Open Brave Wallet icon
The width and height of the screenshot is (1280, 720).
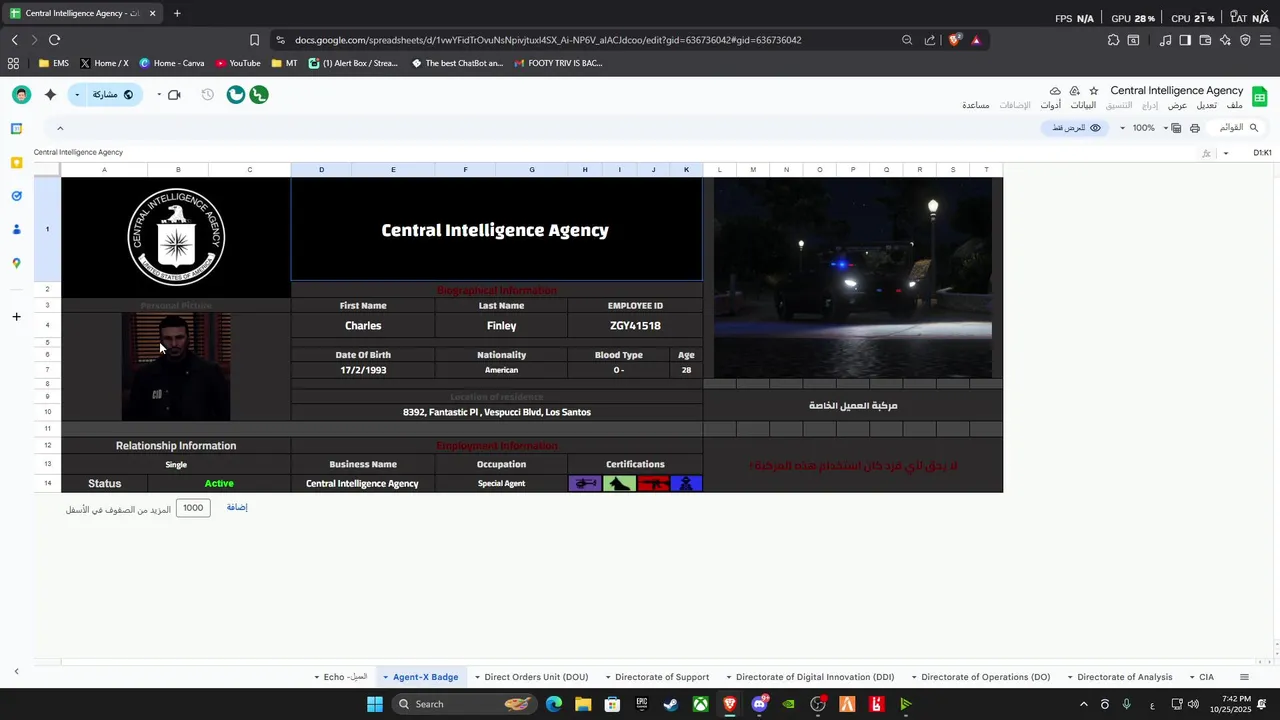pos(1205,40)
